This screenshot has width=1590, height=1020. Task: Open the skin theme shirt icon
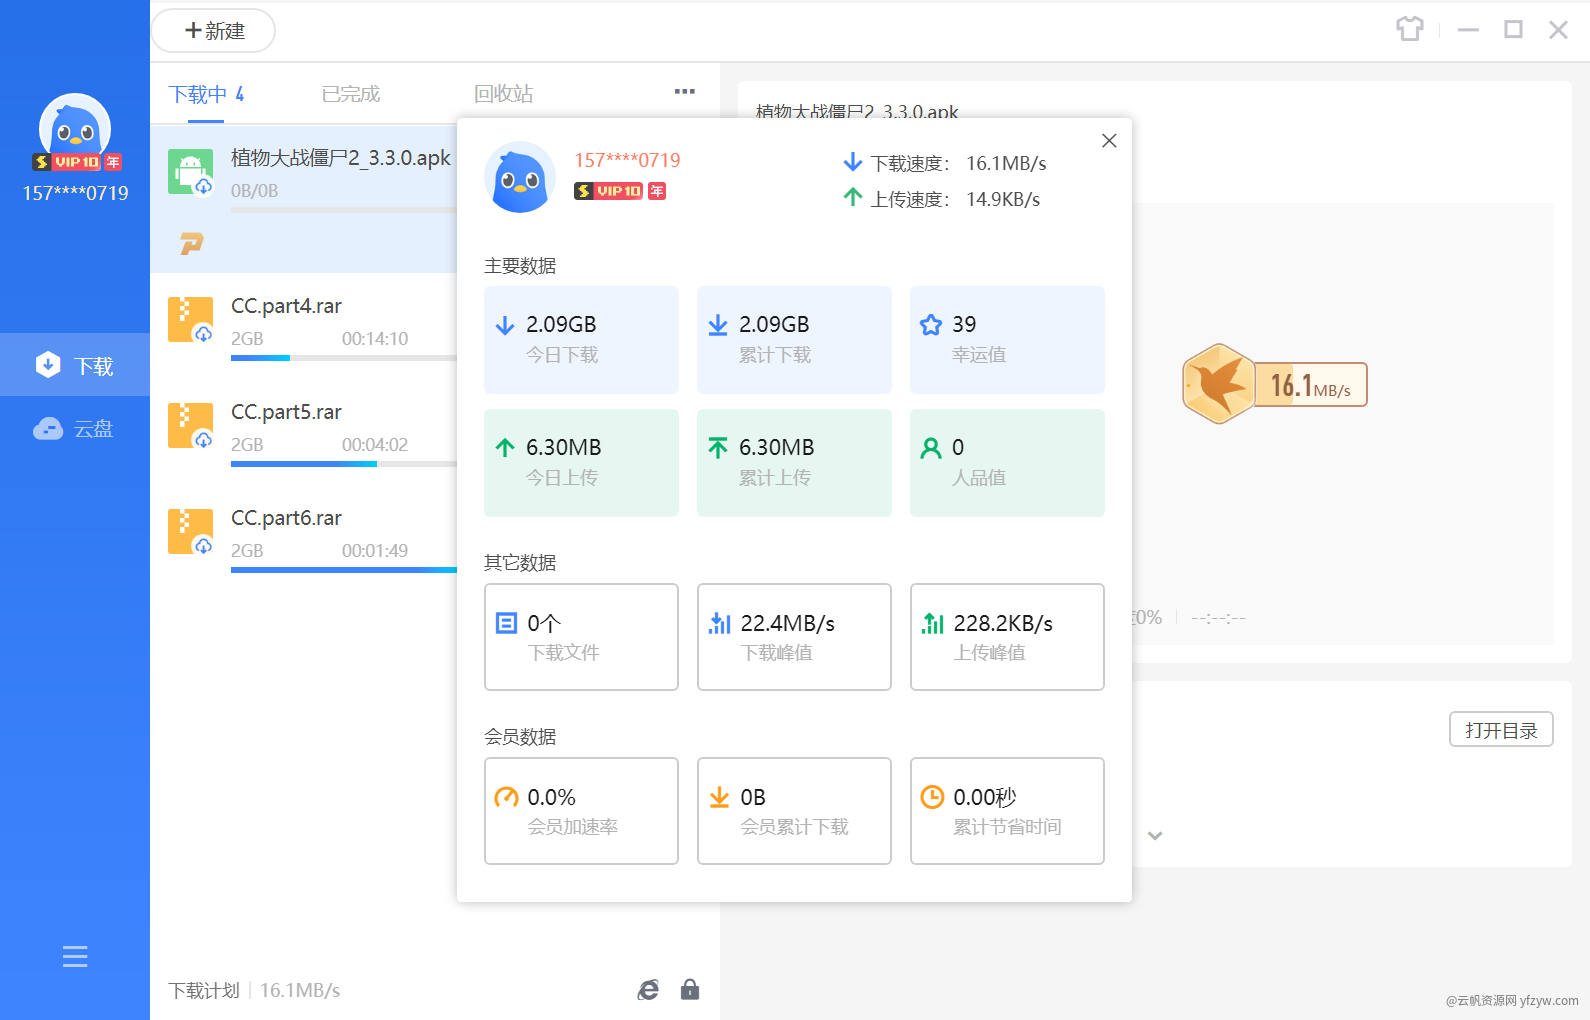(x=1410, y=29)
